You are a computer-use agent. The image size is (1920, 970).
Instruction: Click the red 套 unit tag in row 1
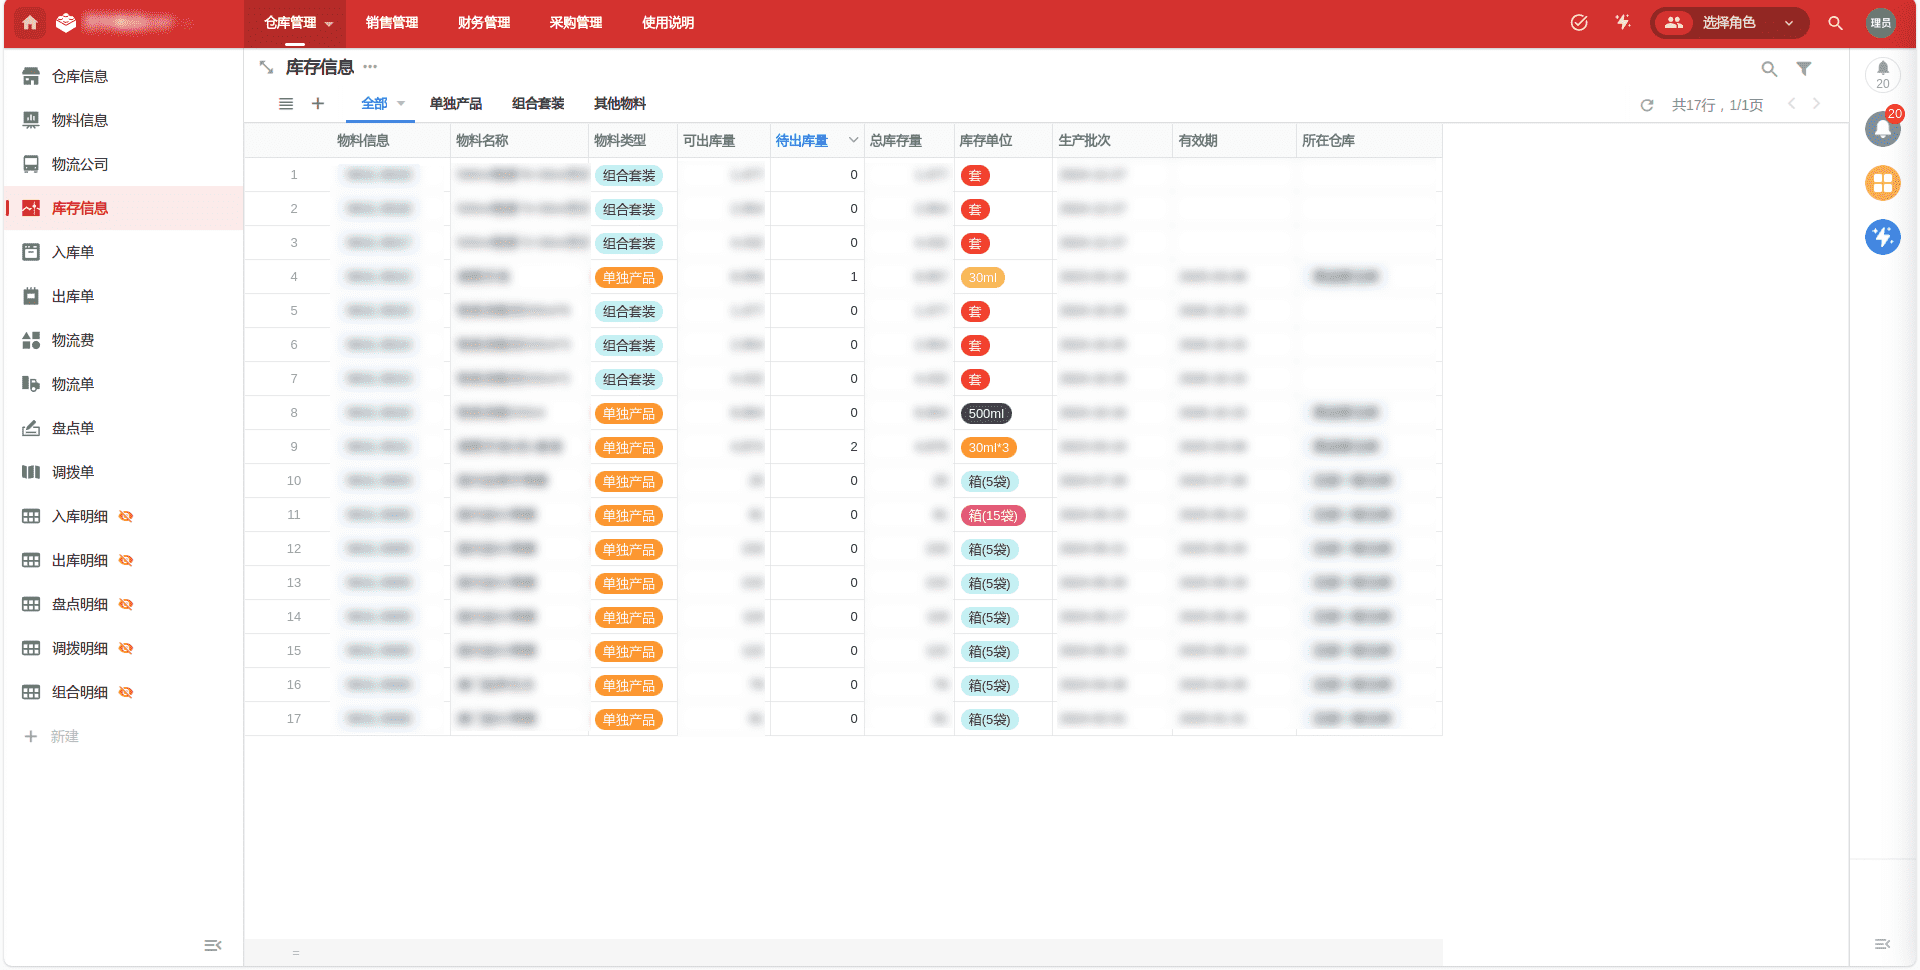click(x=975, y=176)
